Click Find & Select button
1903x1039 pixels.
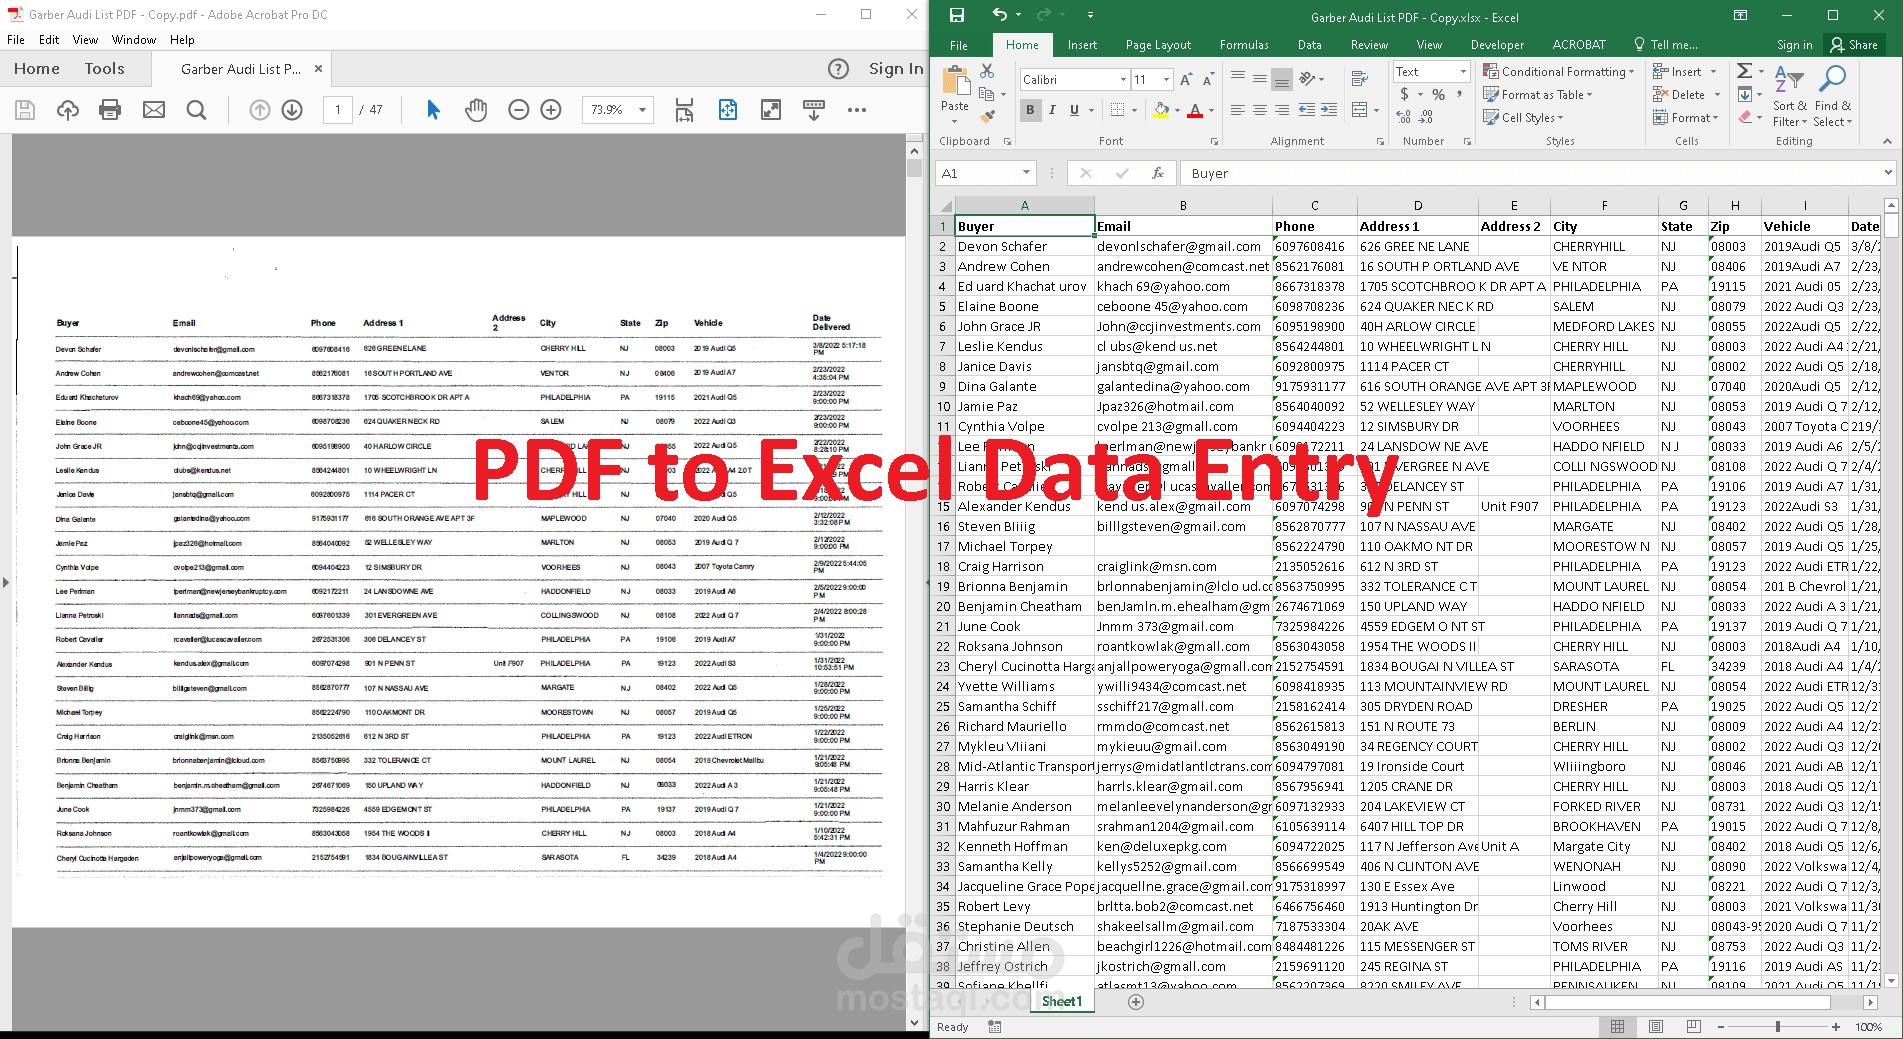pos(1833,96)
